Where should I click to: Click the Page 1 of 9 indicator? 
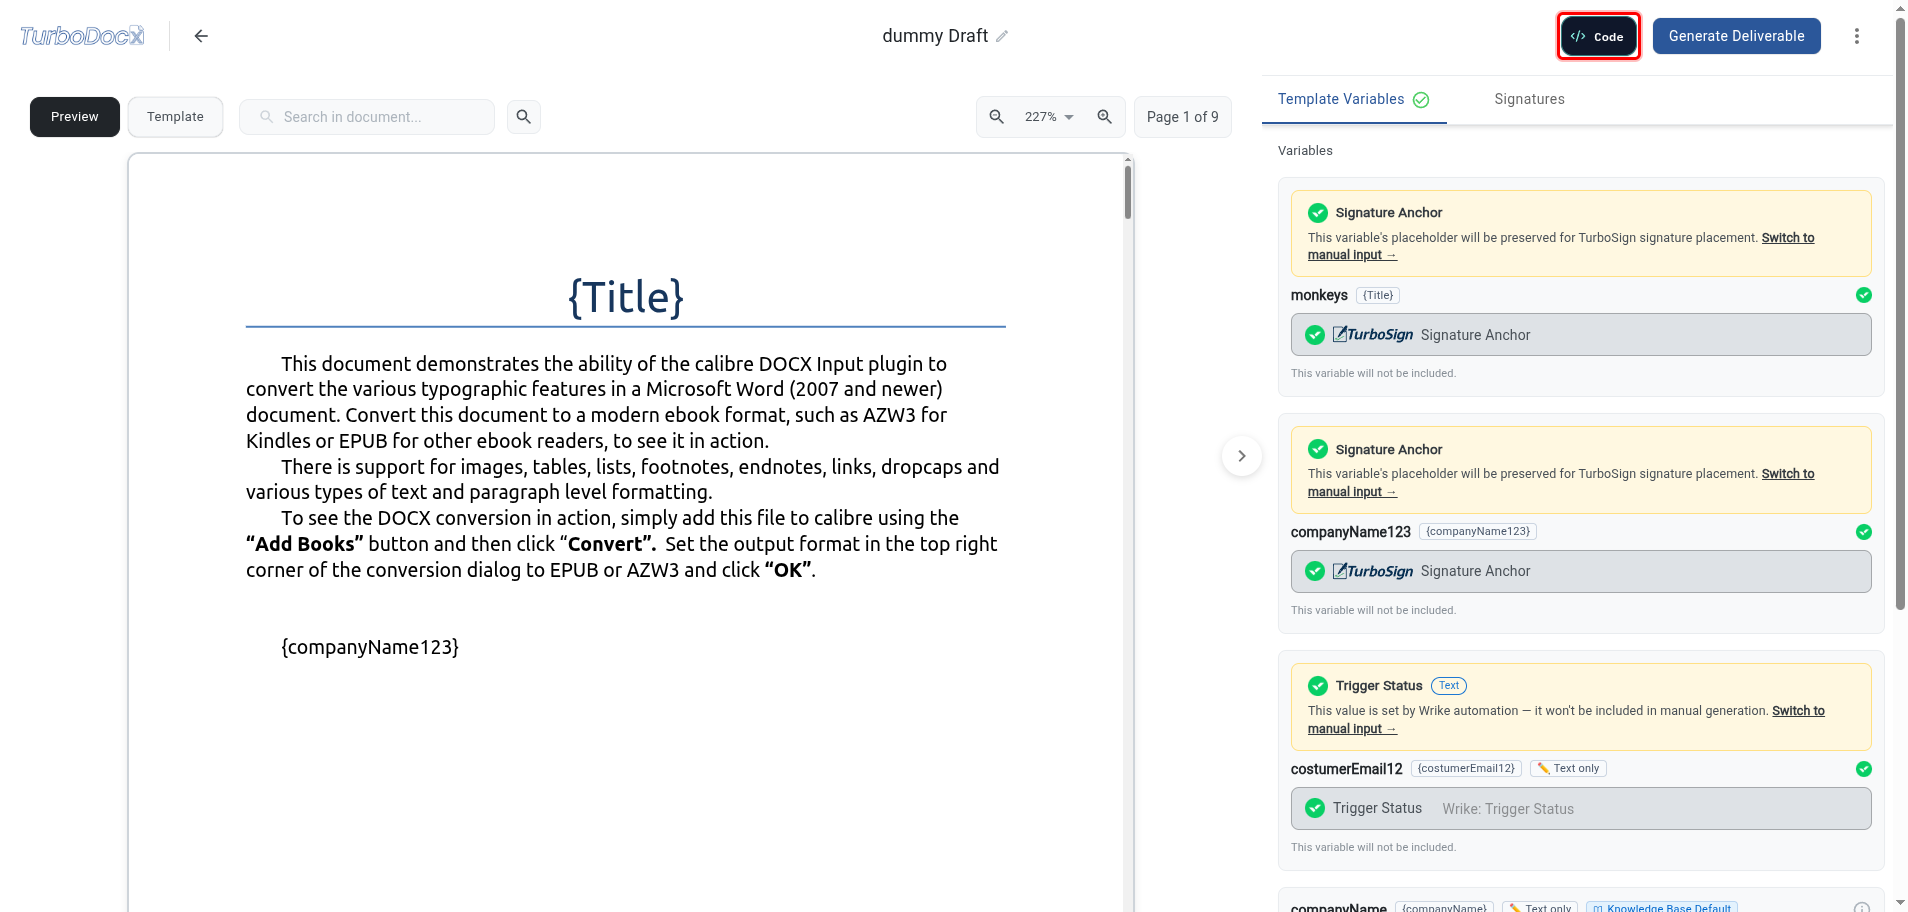[1183, 117]
